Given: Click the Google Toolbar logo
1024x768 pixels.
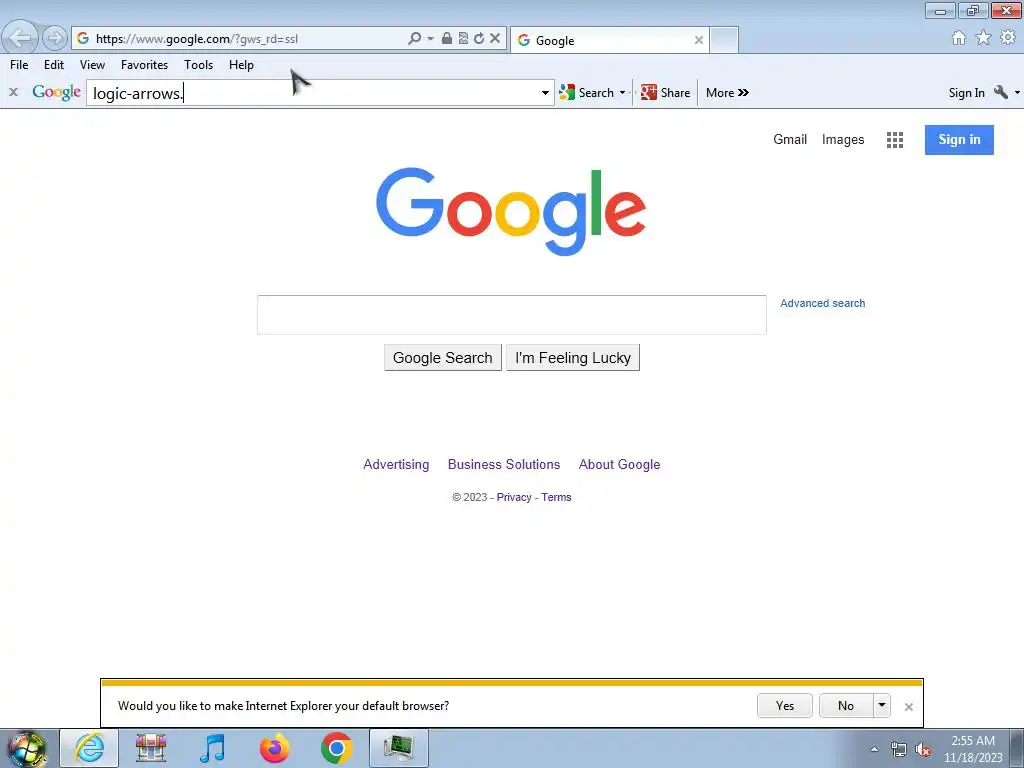Looking at the screenshot, I should [x=56, y=92].
